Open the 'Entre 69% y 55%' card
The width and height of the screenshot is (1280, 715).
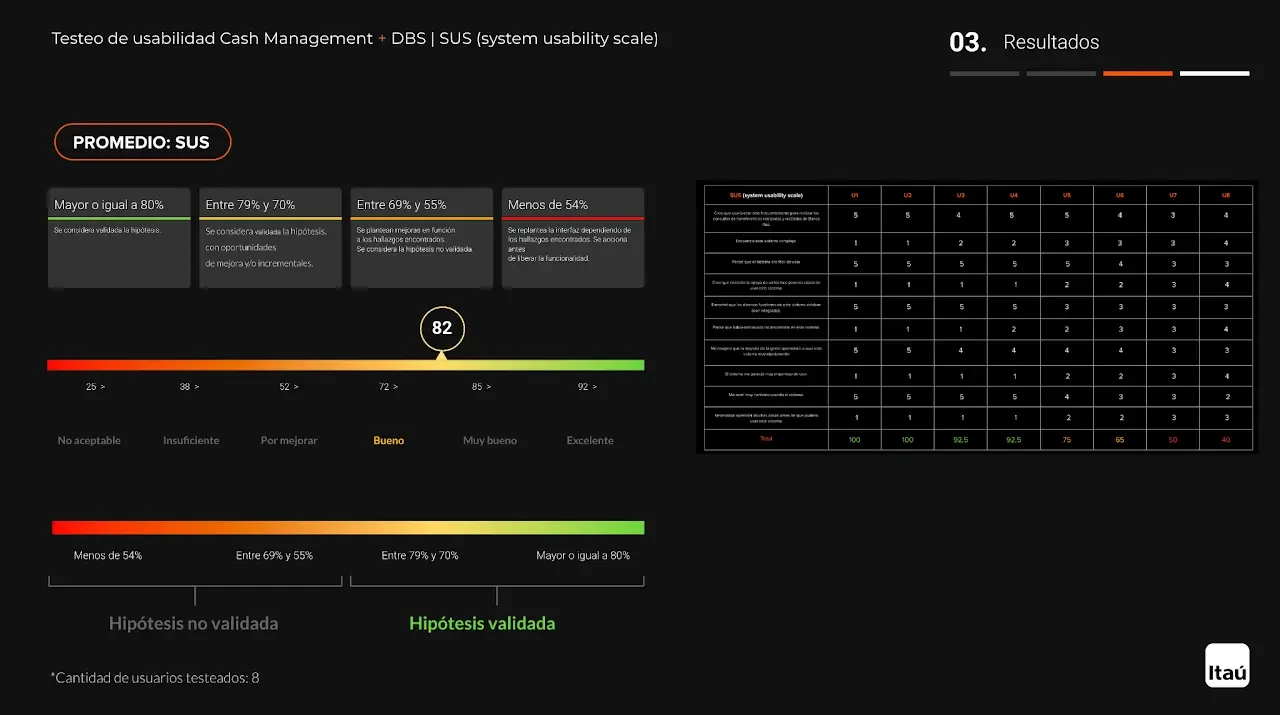(x=421, y=238)
